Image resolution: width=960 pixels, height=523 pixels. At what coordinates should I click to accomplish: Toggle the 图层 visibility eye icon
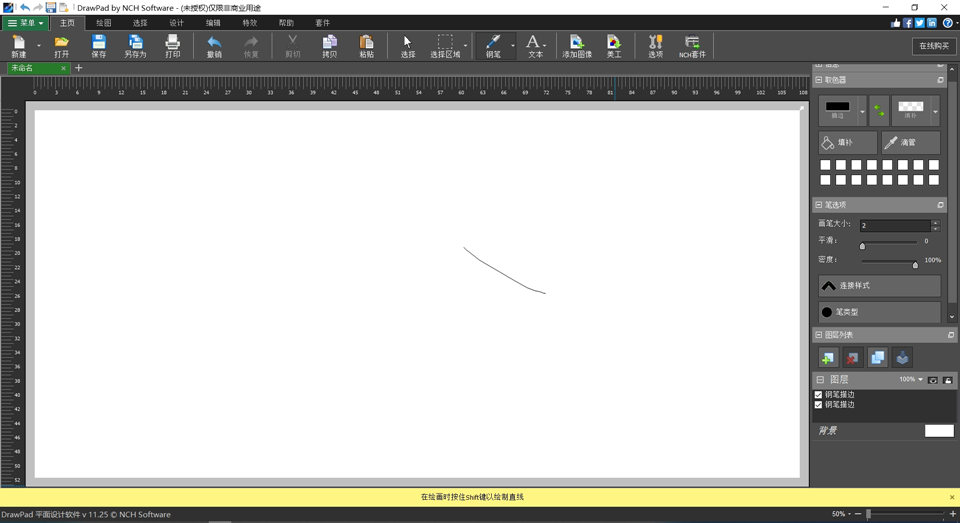pyautogui.click(x=932, y=380)
